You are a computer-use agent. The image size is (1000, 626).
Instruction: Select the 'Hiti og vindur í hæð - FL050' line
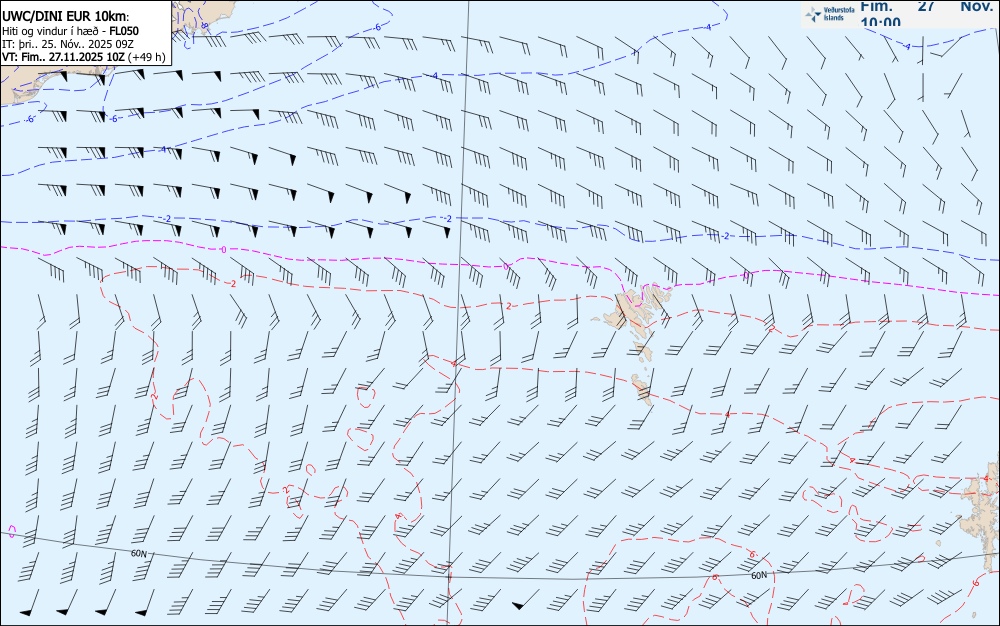(70, 31)
